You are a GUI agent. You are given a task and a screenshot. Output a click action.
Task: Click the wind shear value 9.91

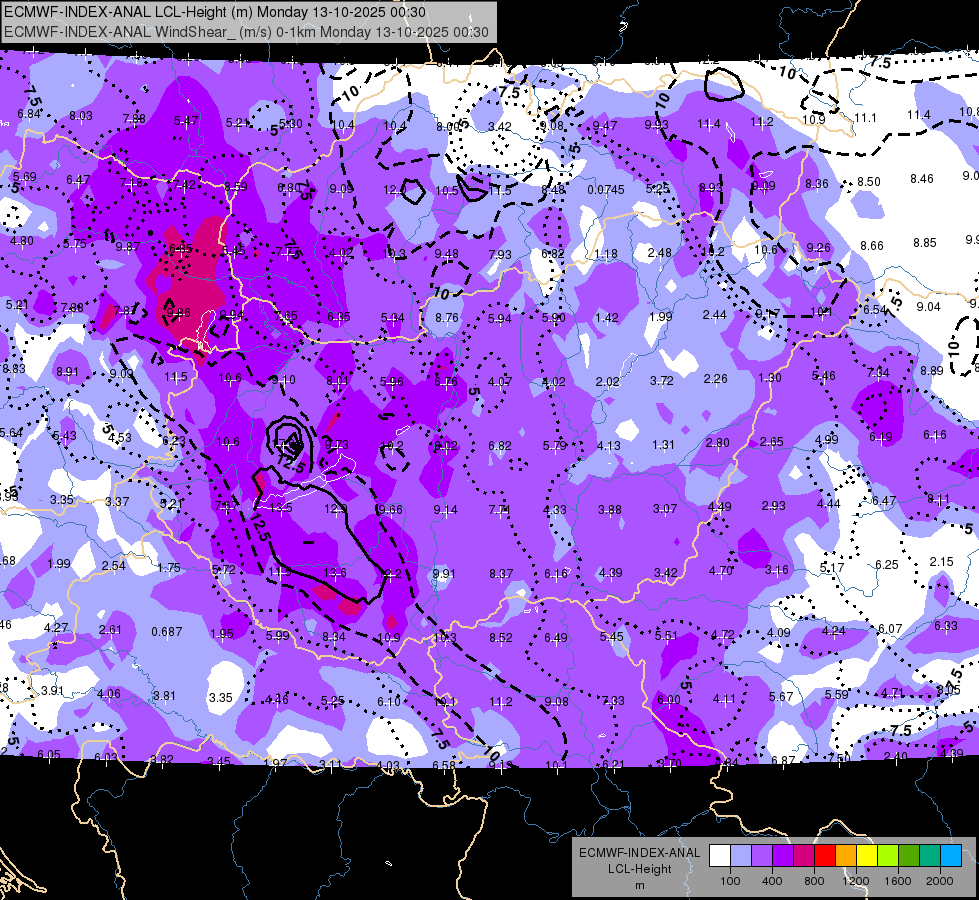coord(444,573)
